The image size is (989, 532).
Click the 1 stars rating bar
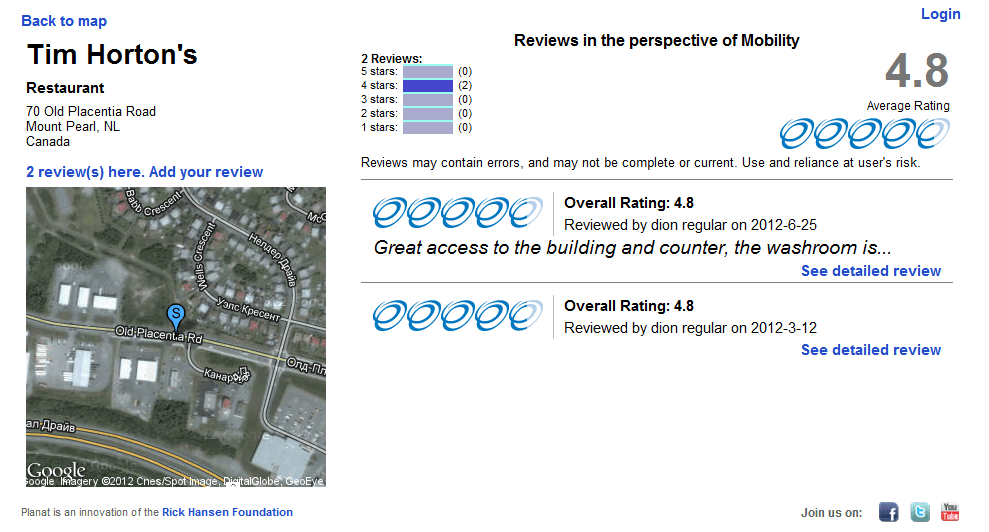click(x=428, y=128)
